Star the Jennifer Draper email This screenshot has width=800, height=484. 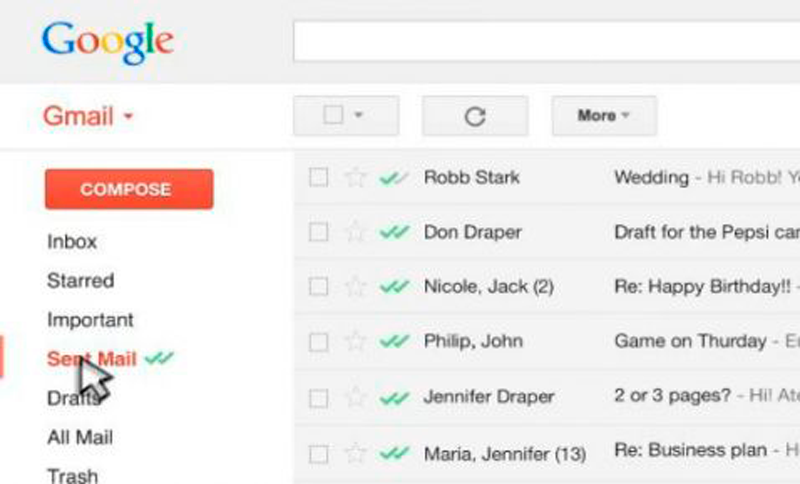[355, 398]
